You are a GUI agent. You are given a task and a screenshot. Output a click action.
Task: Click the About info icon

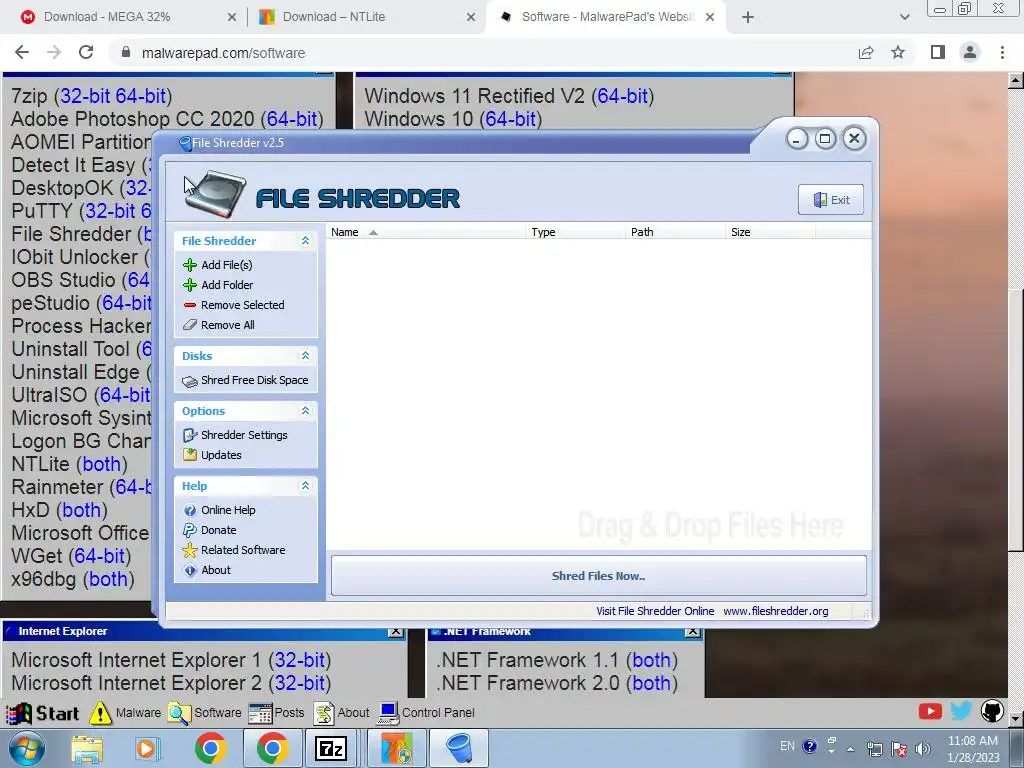[x=189, y=571]
